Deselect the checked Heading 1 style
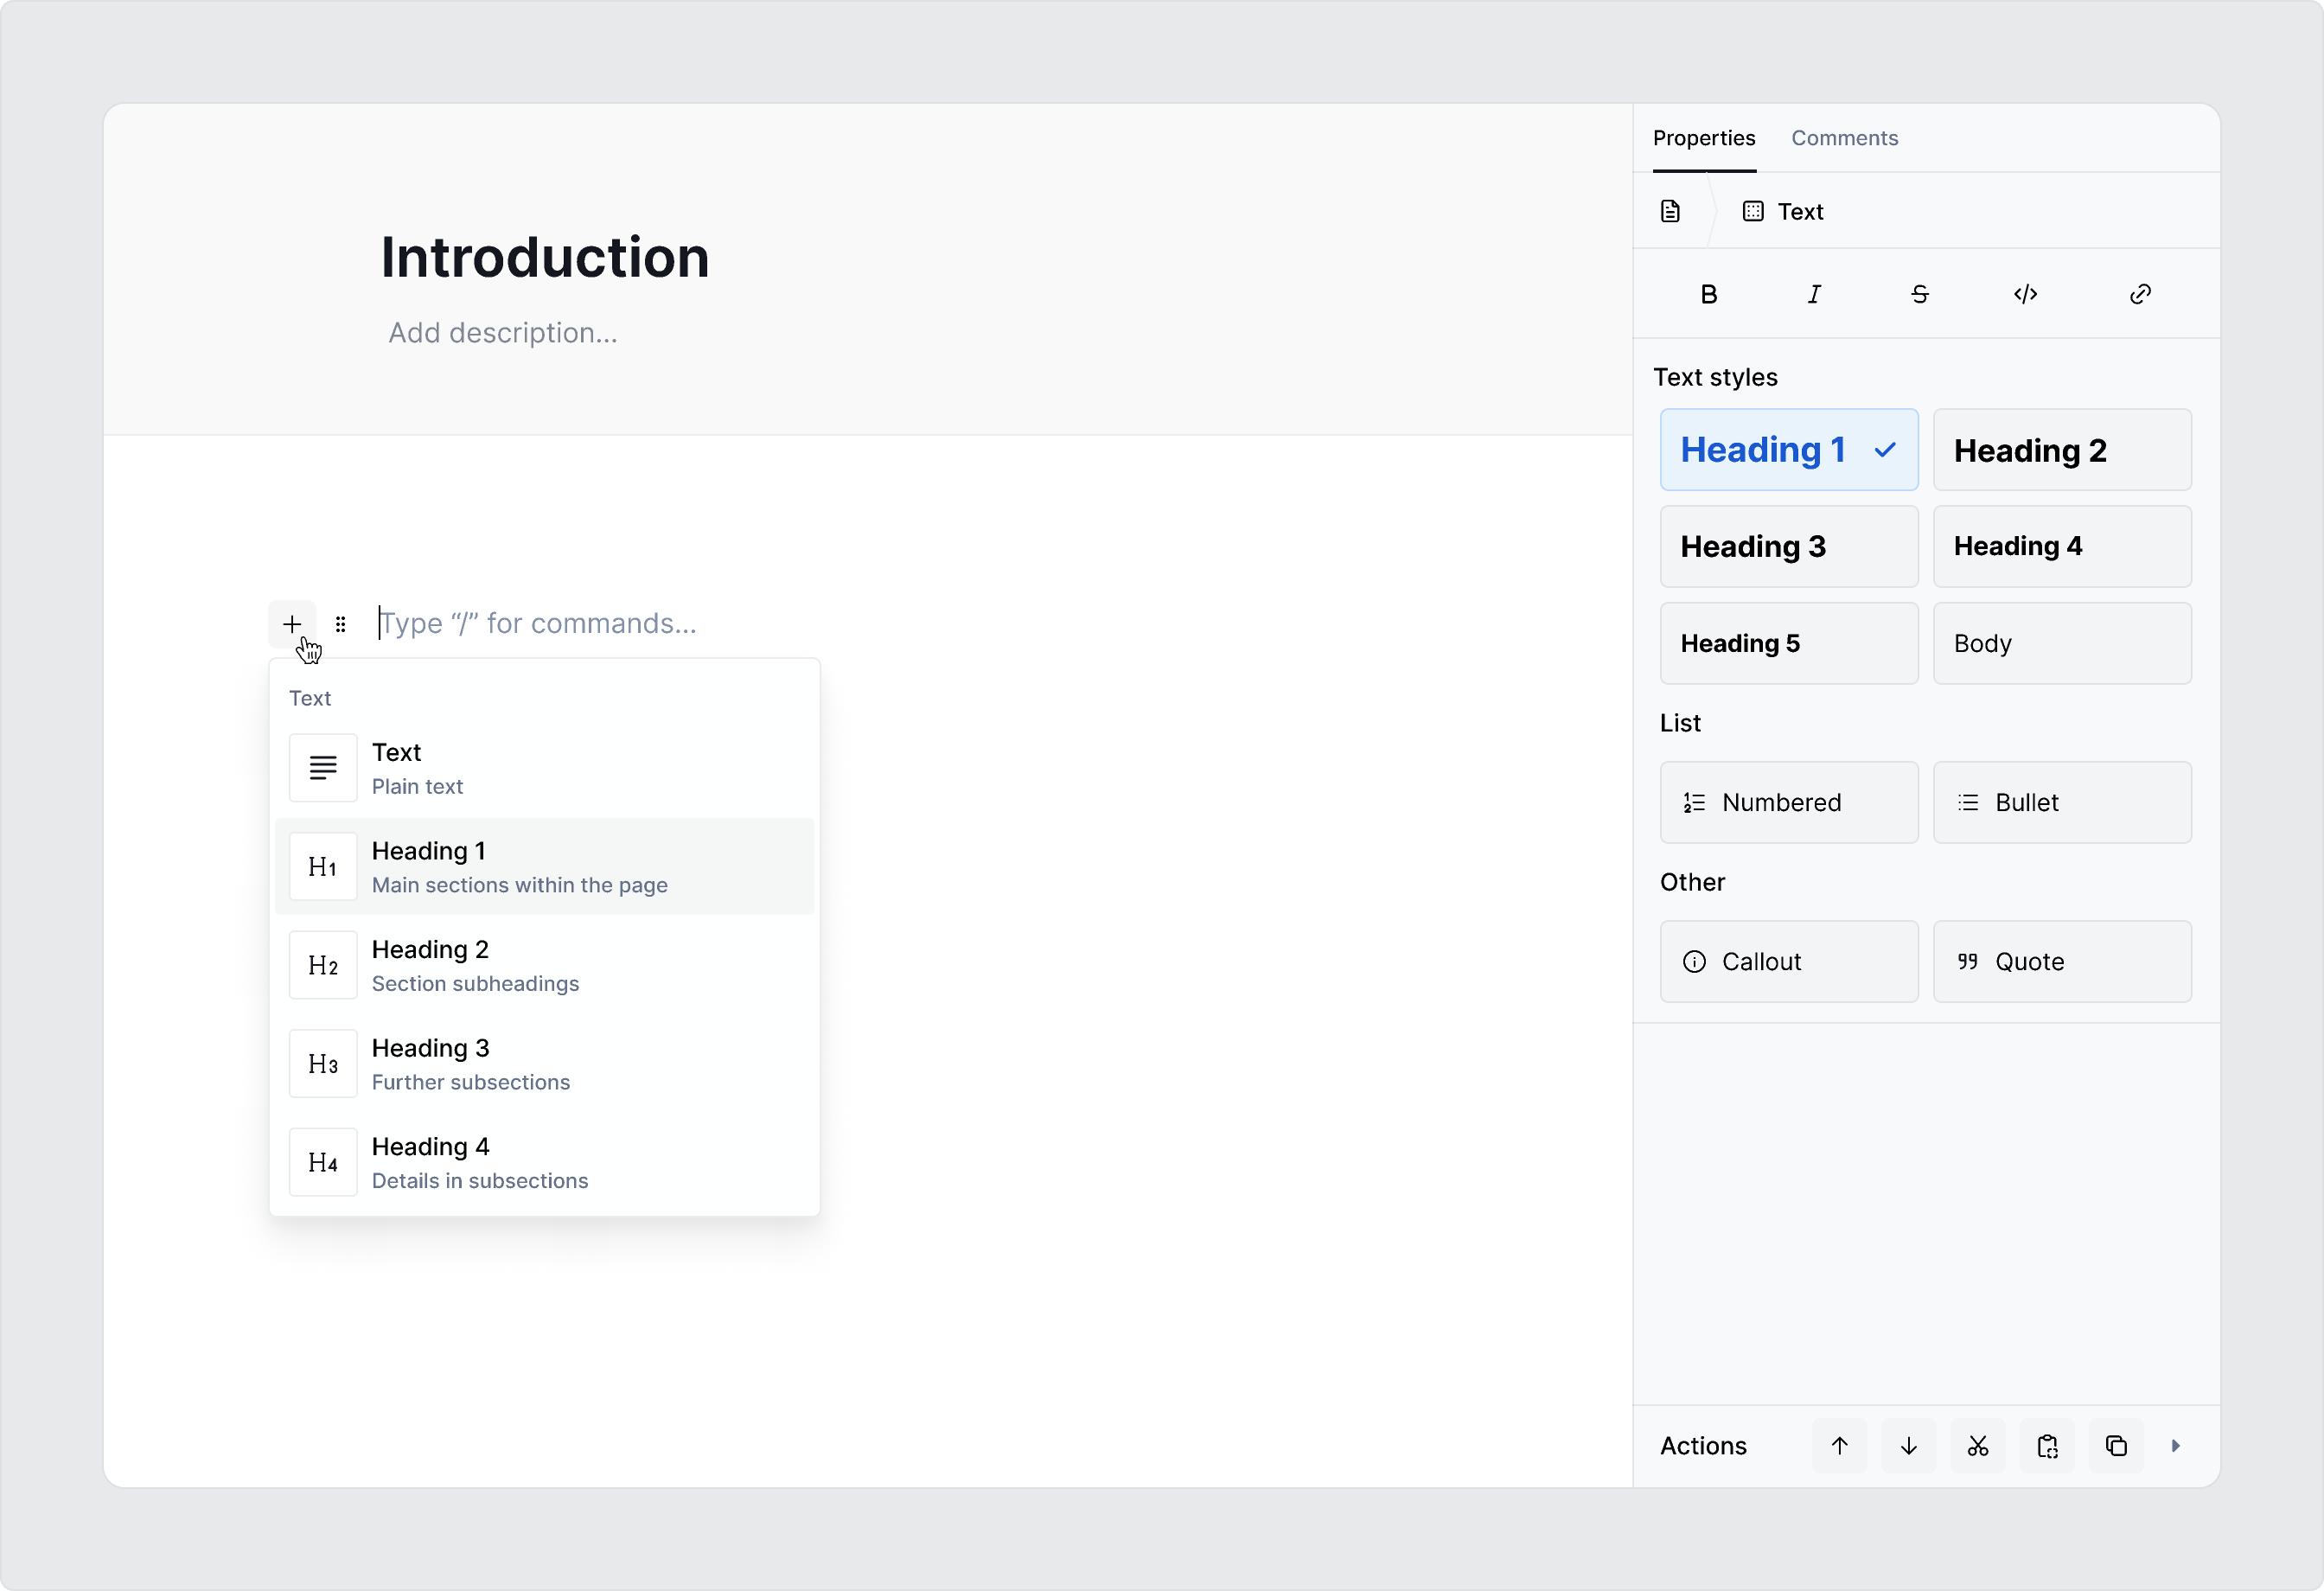 pyautogui.click(x=1789, y=449)
